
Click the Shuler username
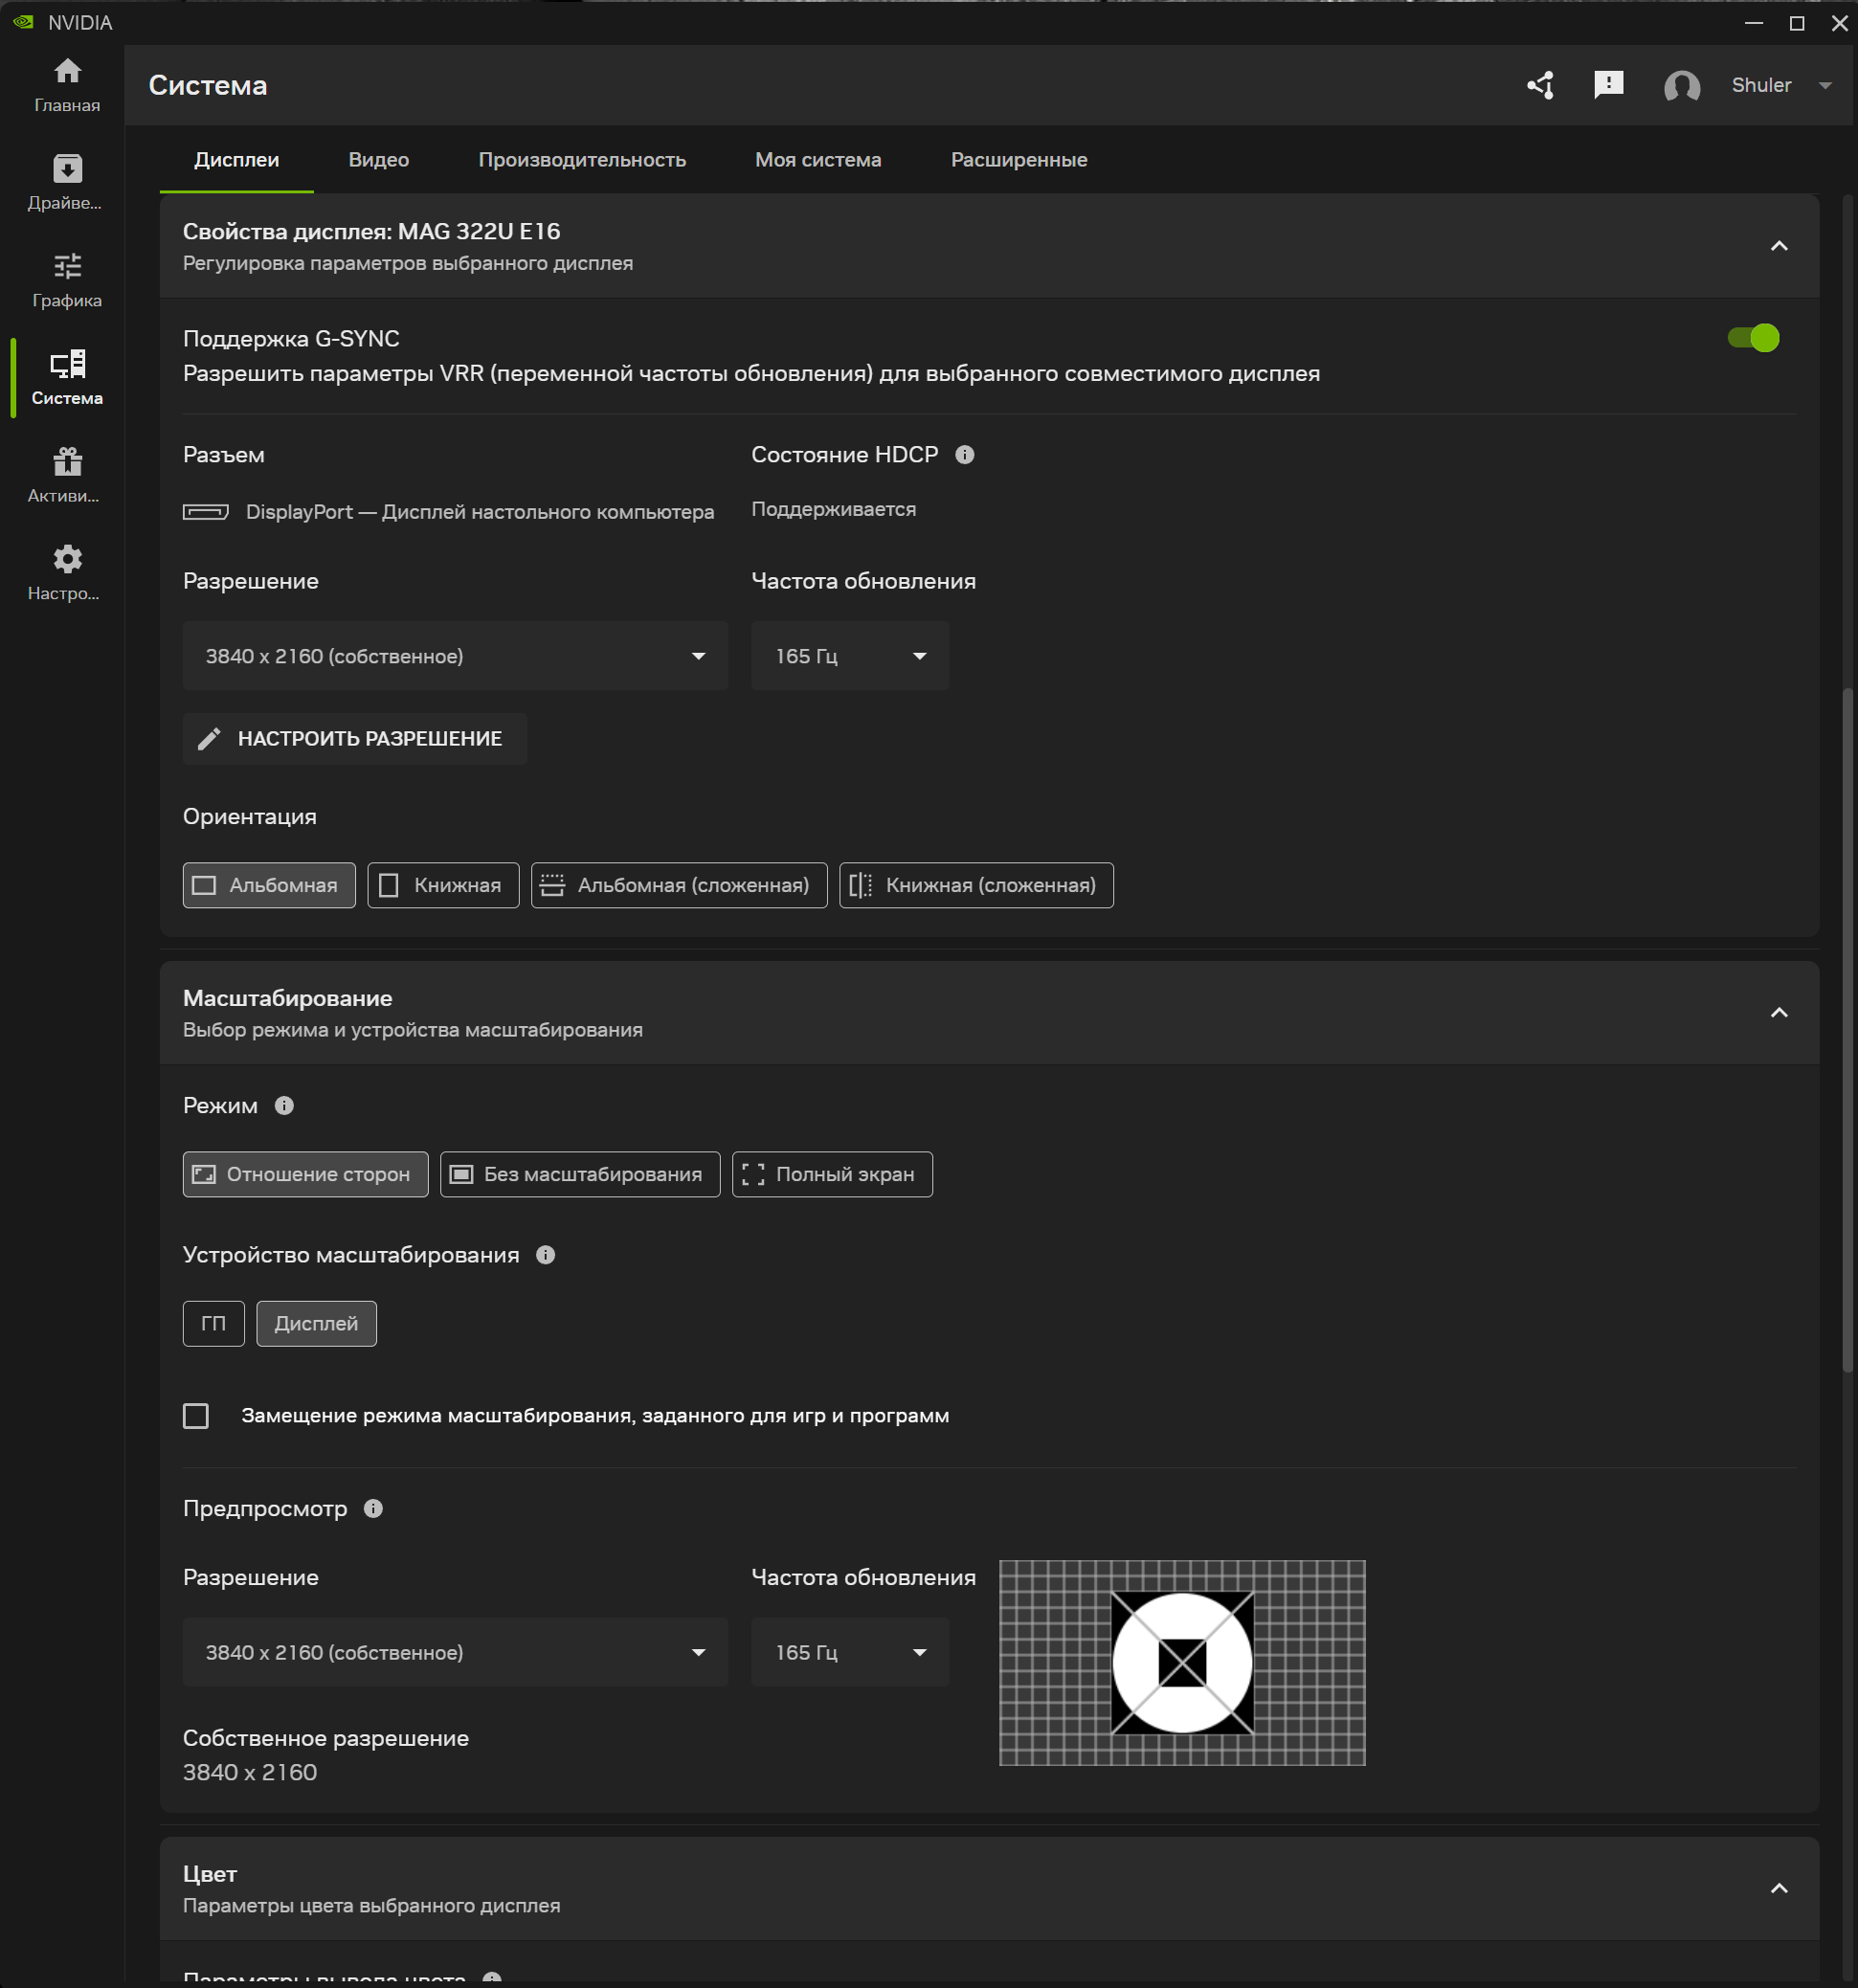pyautogui.click(x=1761, y=86)
